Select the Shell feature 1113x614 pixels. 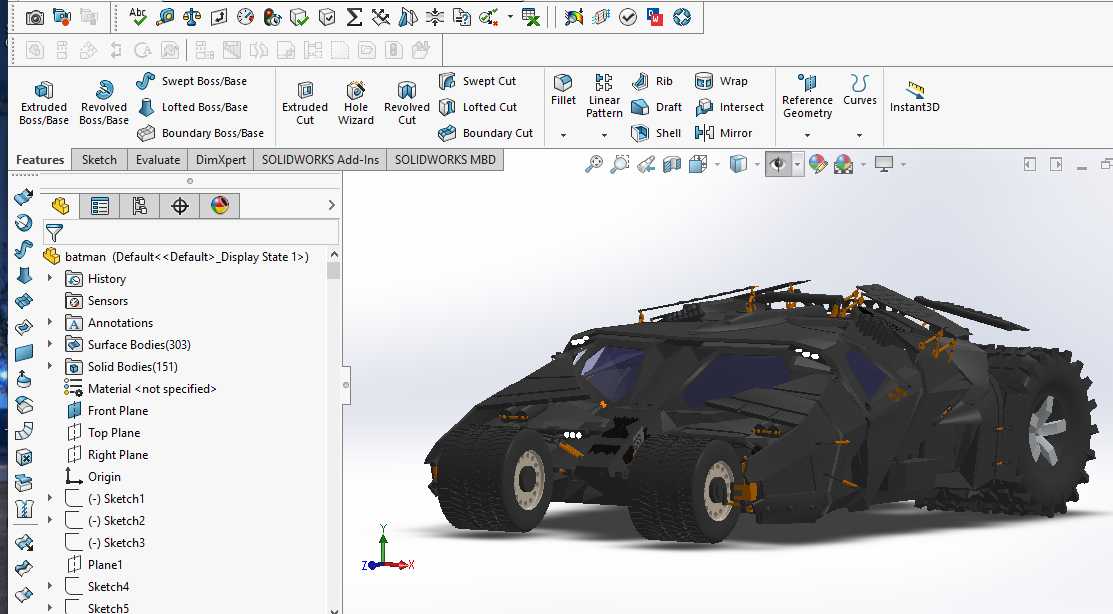[656, 133]
